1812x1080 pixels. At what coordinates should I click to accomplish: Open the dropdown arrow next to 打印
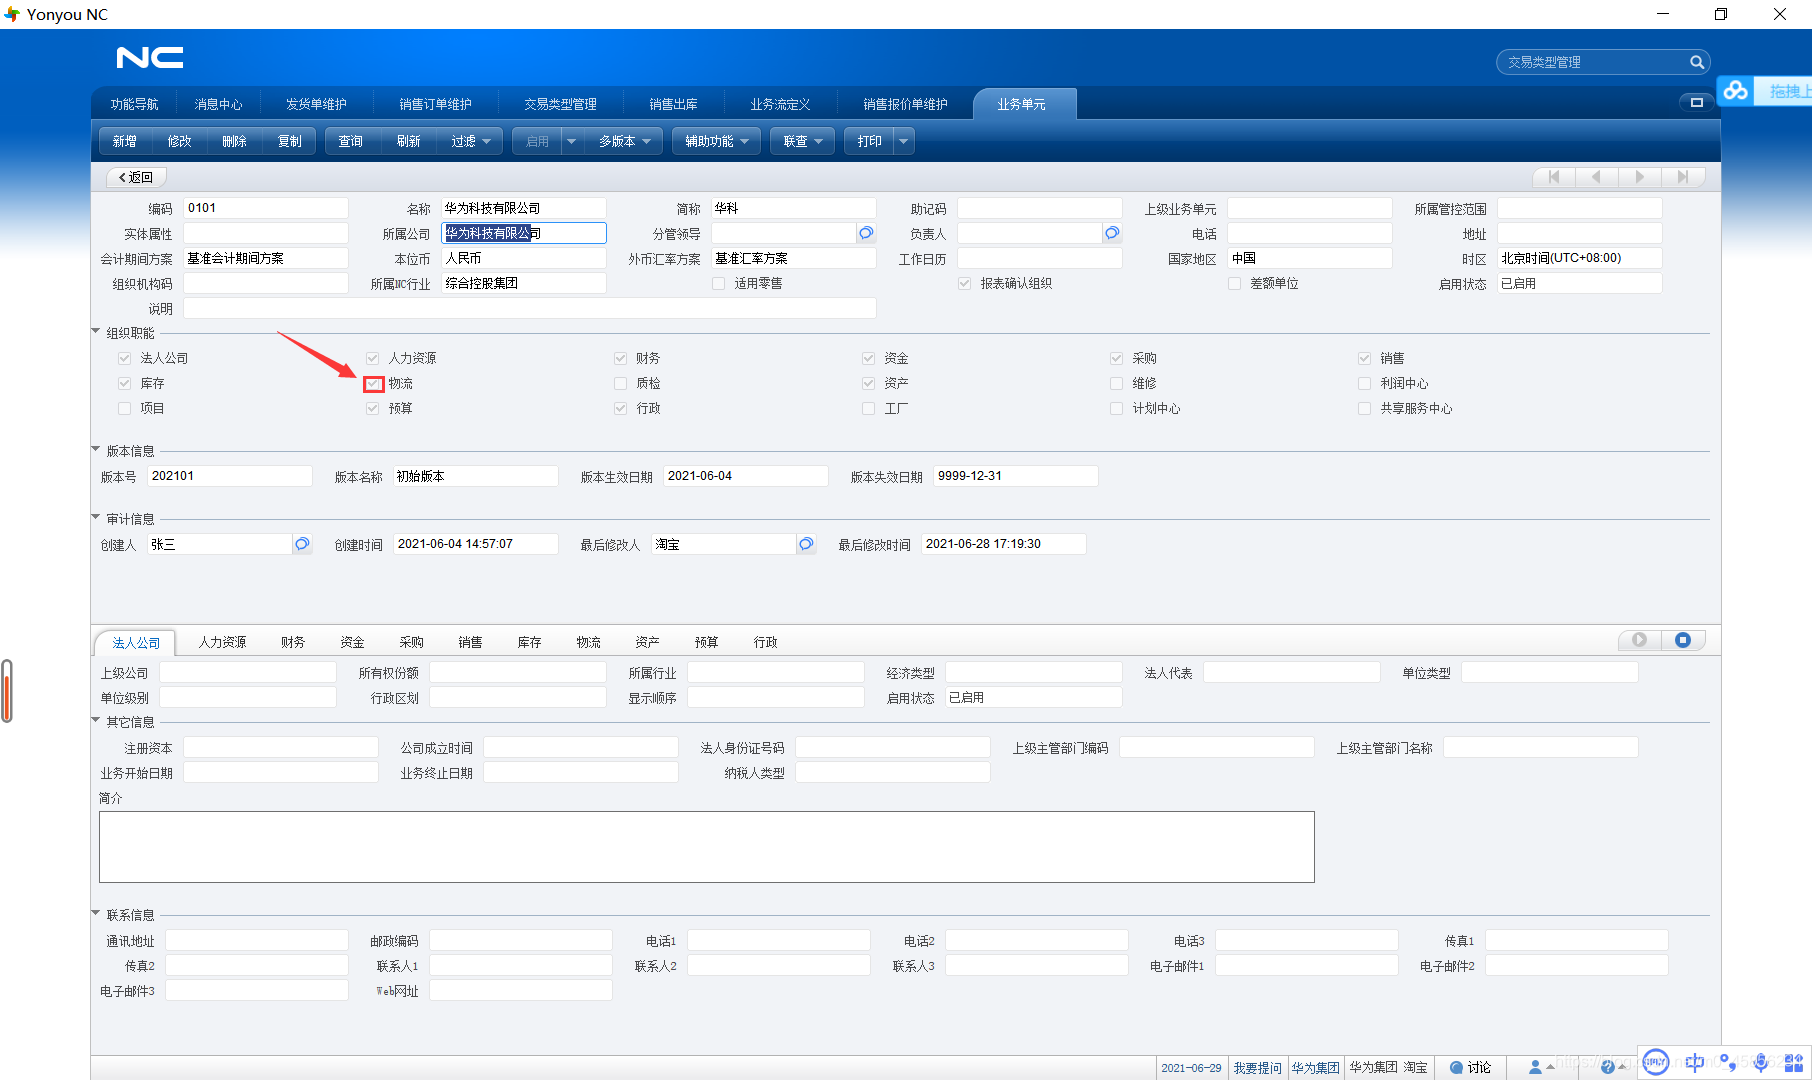tap(904, 141)
